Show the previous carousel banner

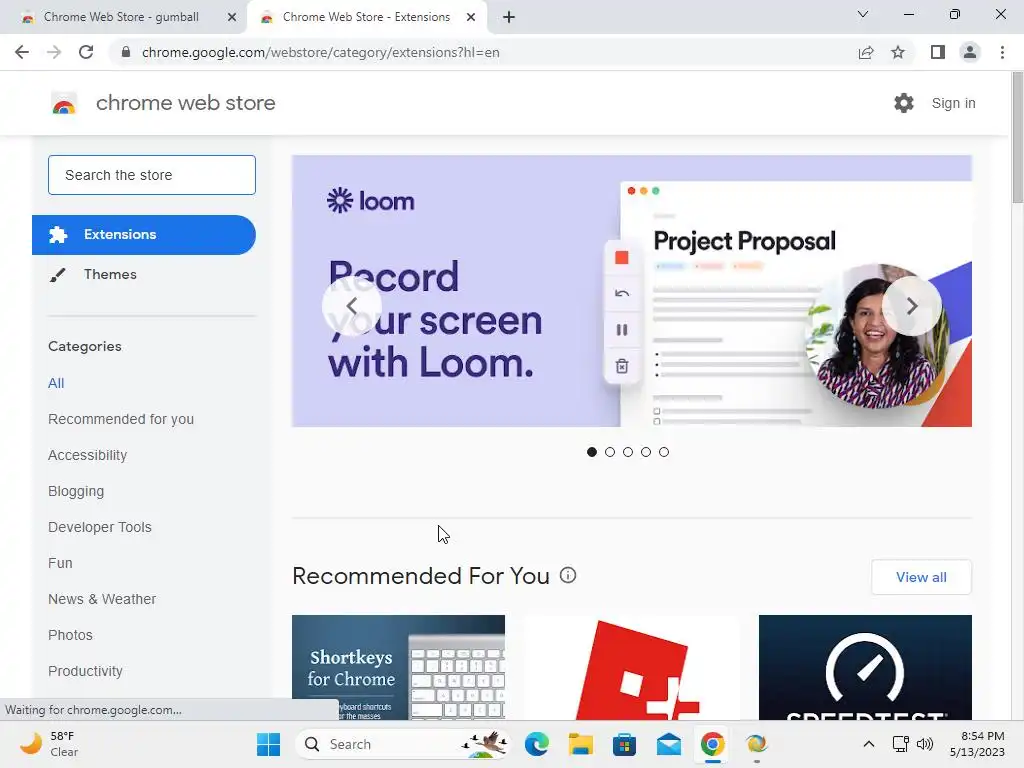(x=352, y=306)
